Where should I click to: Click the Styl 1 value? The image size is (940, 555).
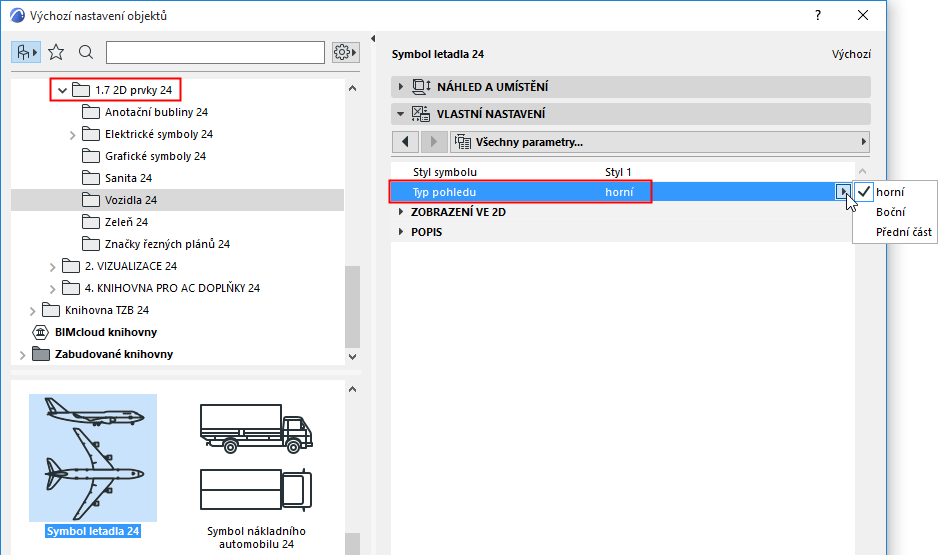pyautogui.click(x=618, y=172)
